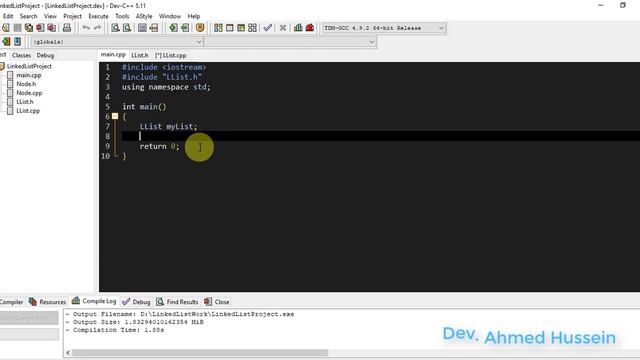Open the Compile Log bottom tab
Image resolution: width=640 pixels, height=360 pixels.
pos(94,301)
